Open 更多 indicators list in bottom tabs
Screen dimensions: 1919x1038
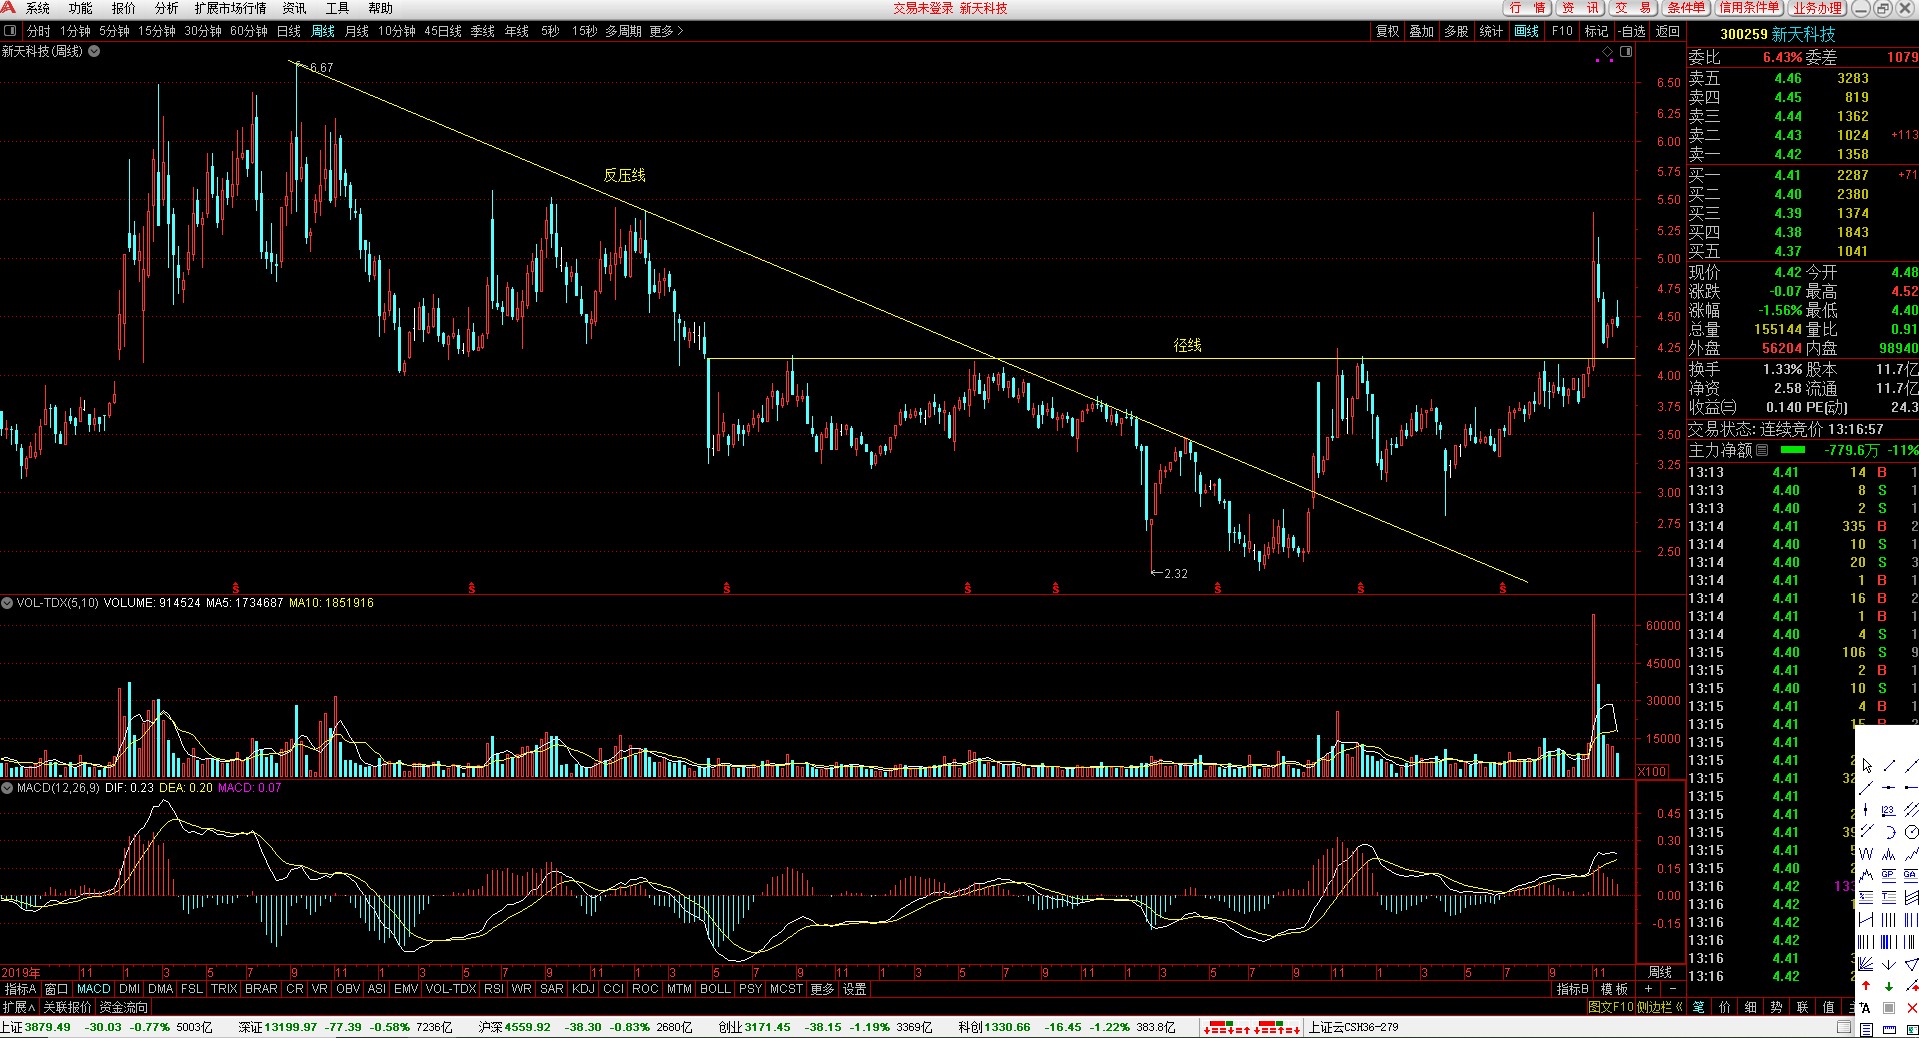coord(822,989)
